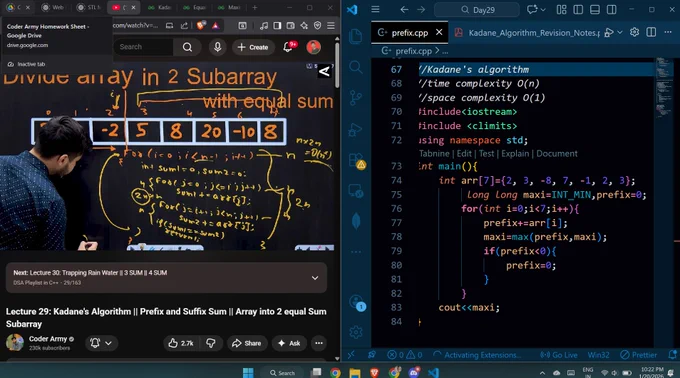This screenshot has width=680, height=378.
Task: Click the Tabnine Edit code lens link
Action: 464,153
